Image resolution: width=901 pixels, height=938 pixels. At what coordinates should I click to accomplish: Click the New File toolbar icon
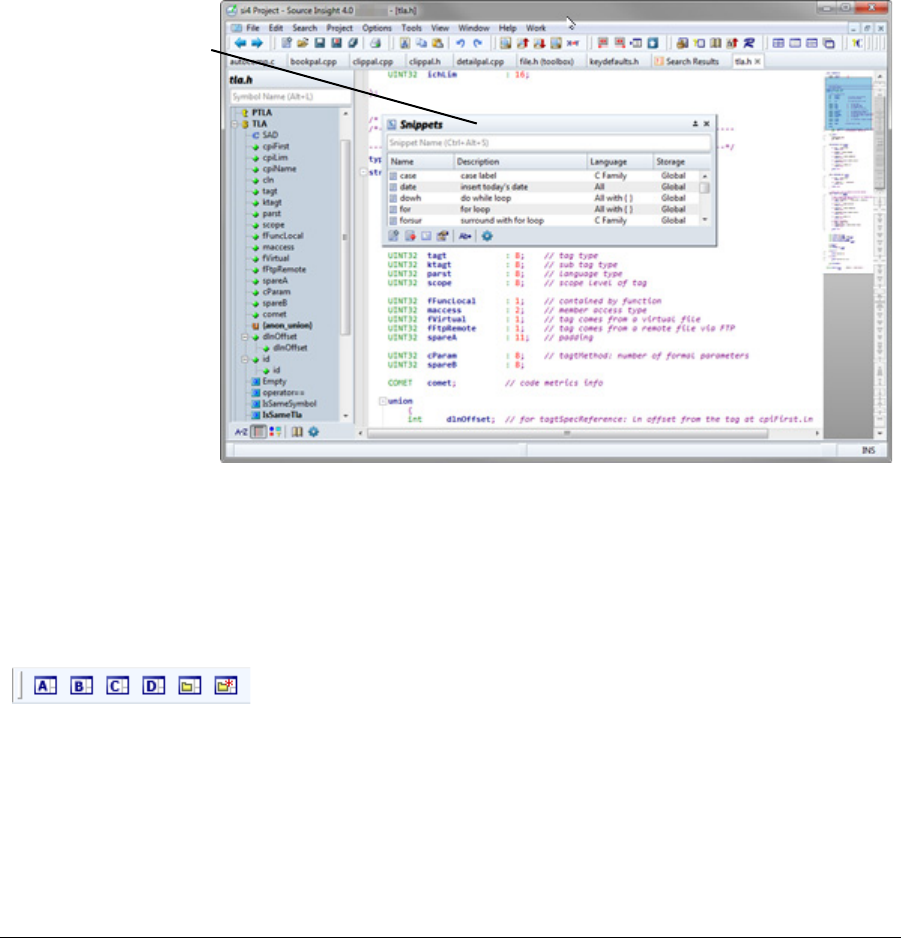(x=287, y=43)
